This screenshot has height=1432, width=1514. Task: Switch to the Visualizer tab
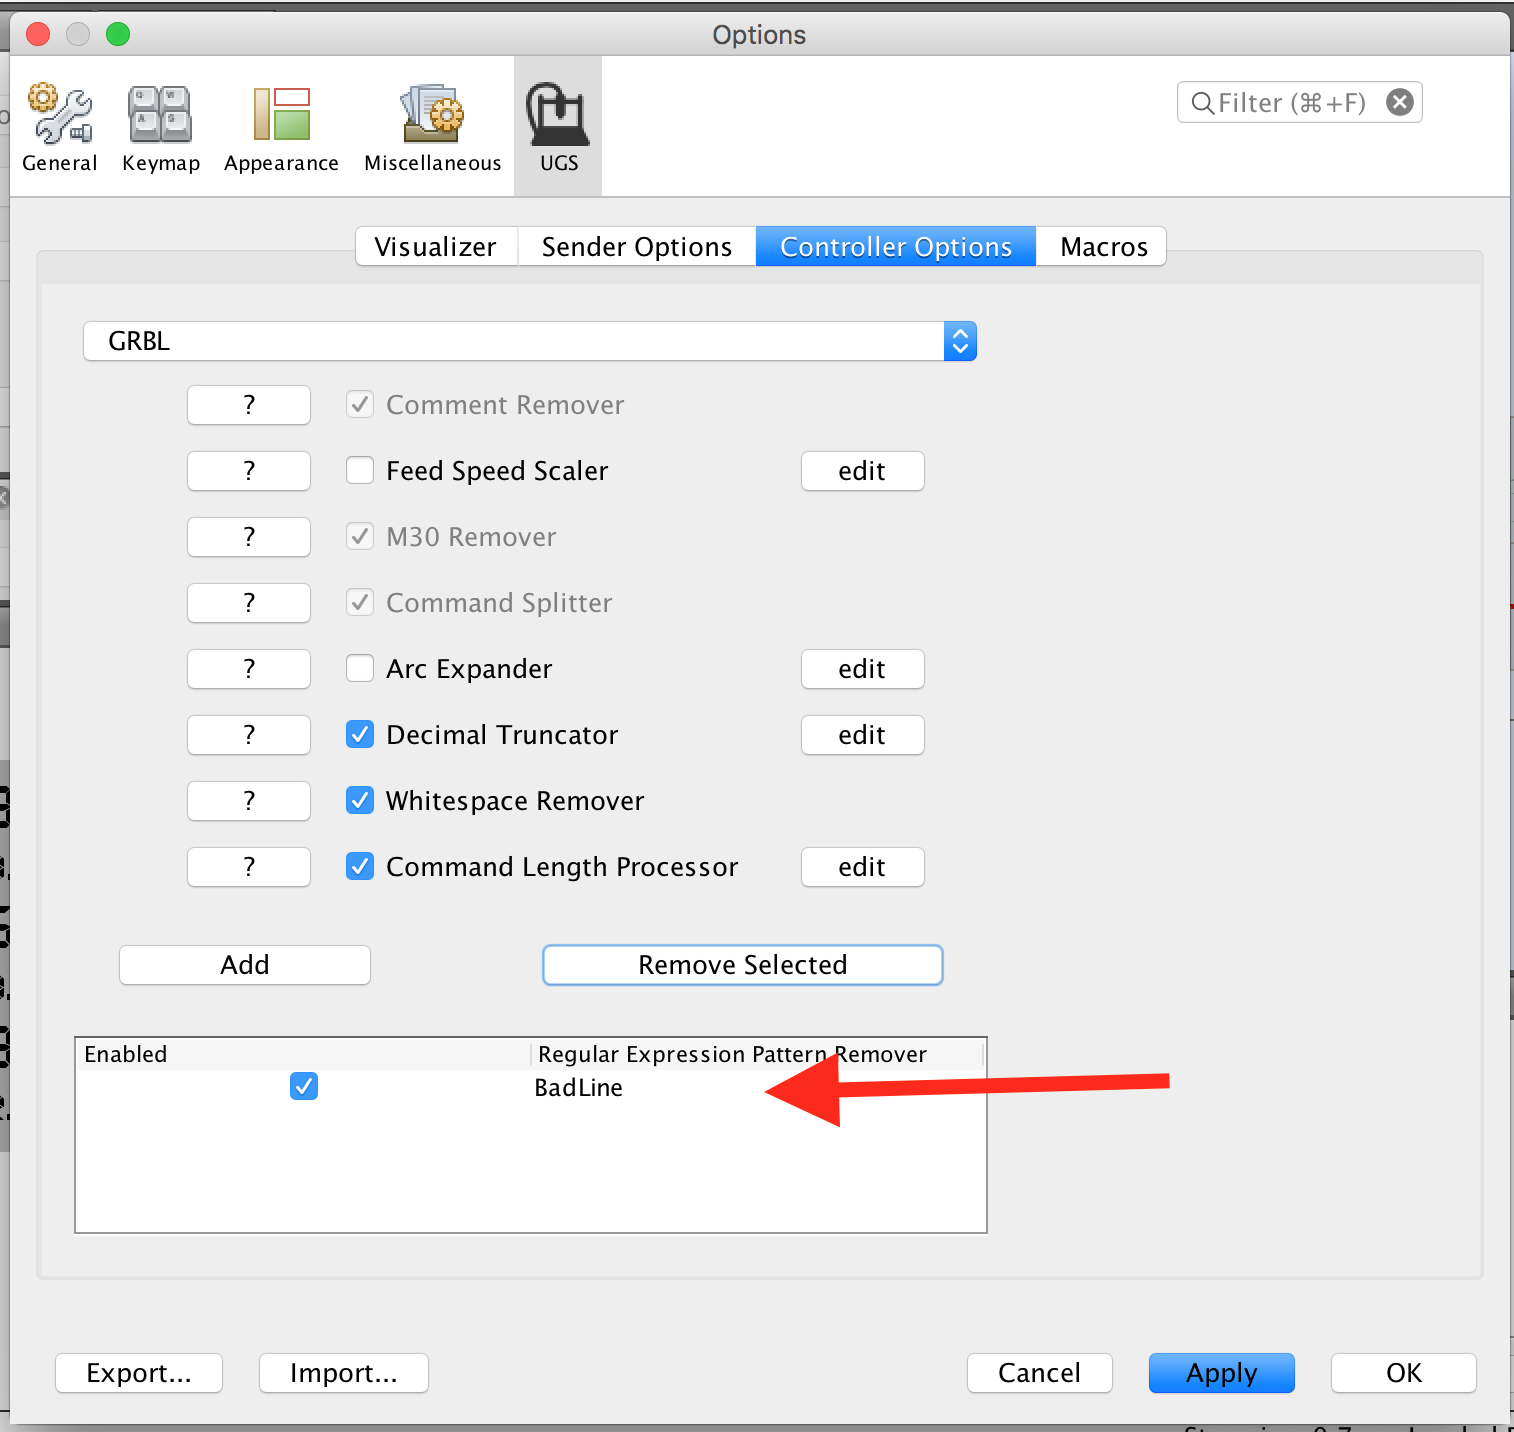(435, 246)
